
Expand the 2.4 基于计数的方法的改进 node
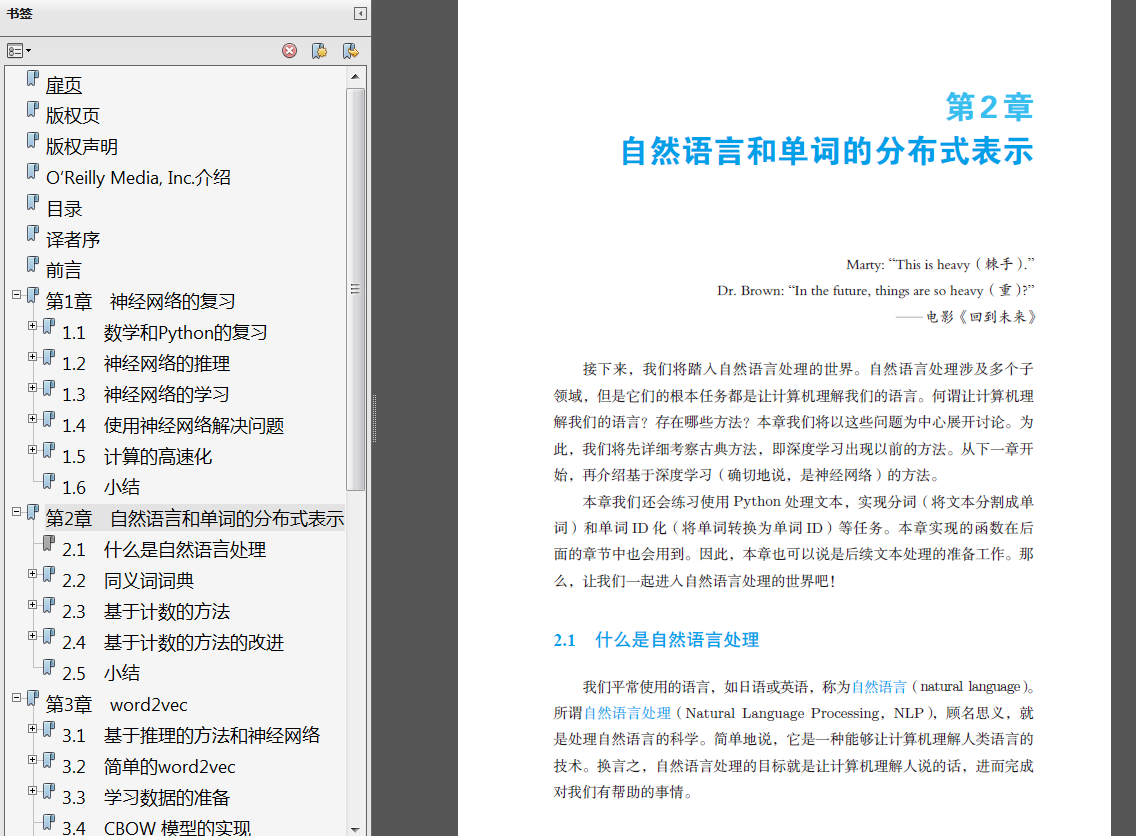coord(33,635)
